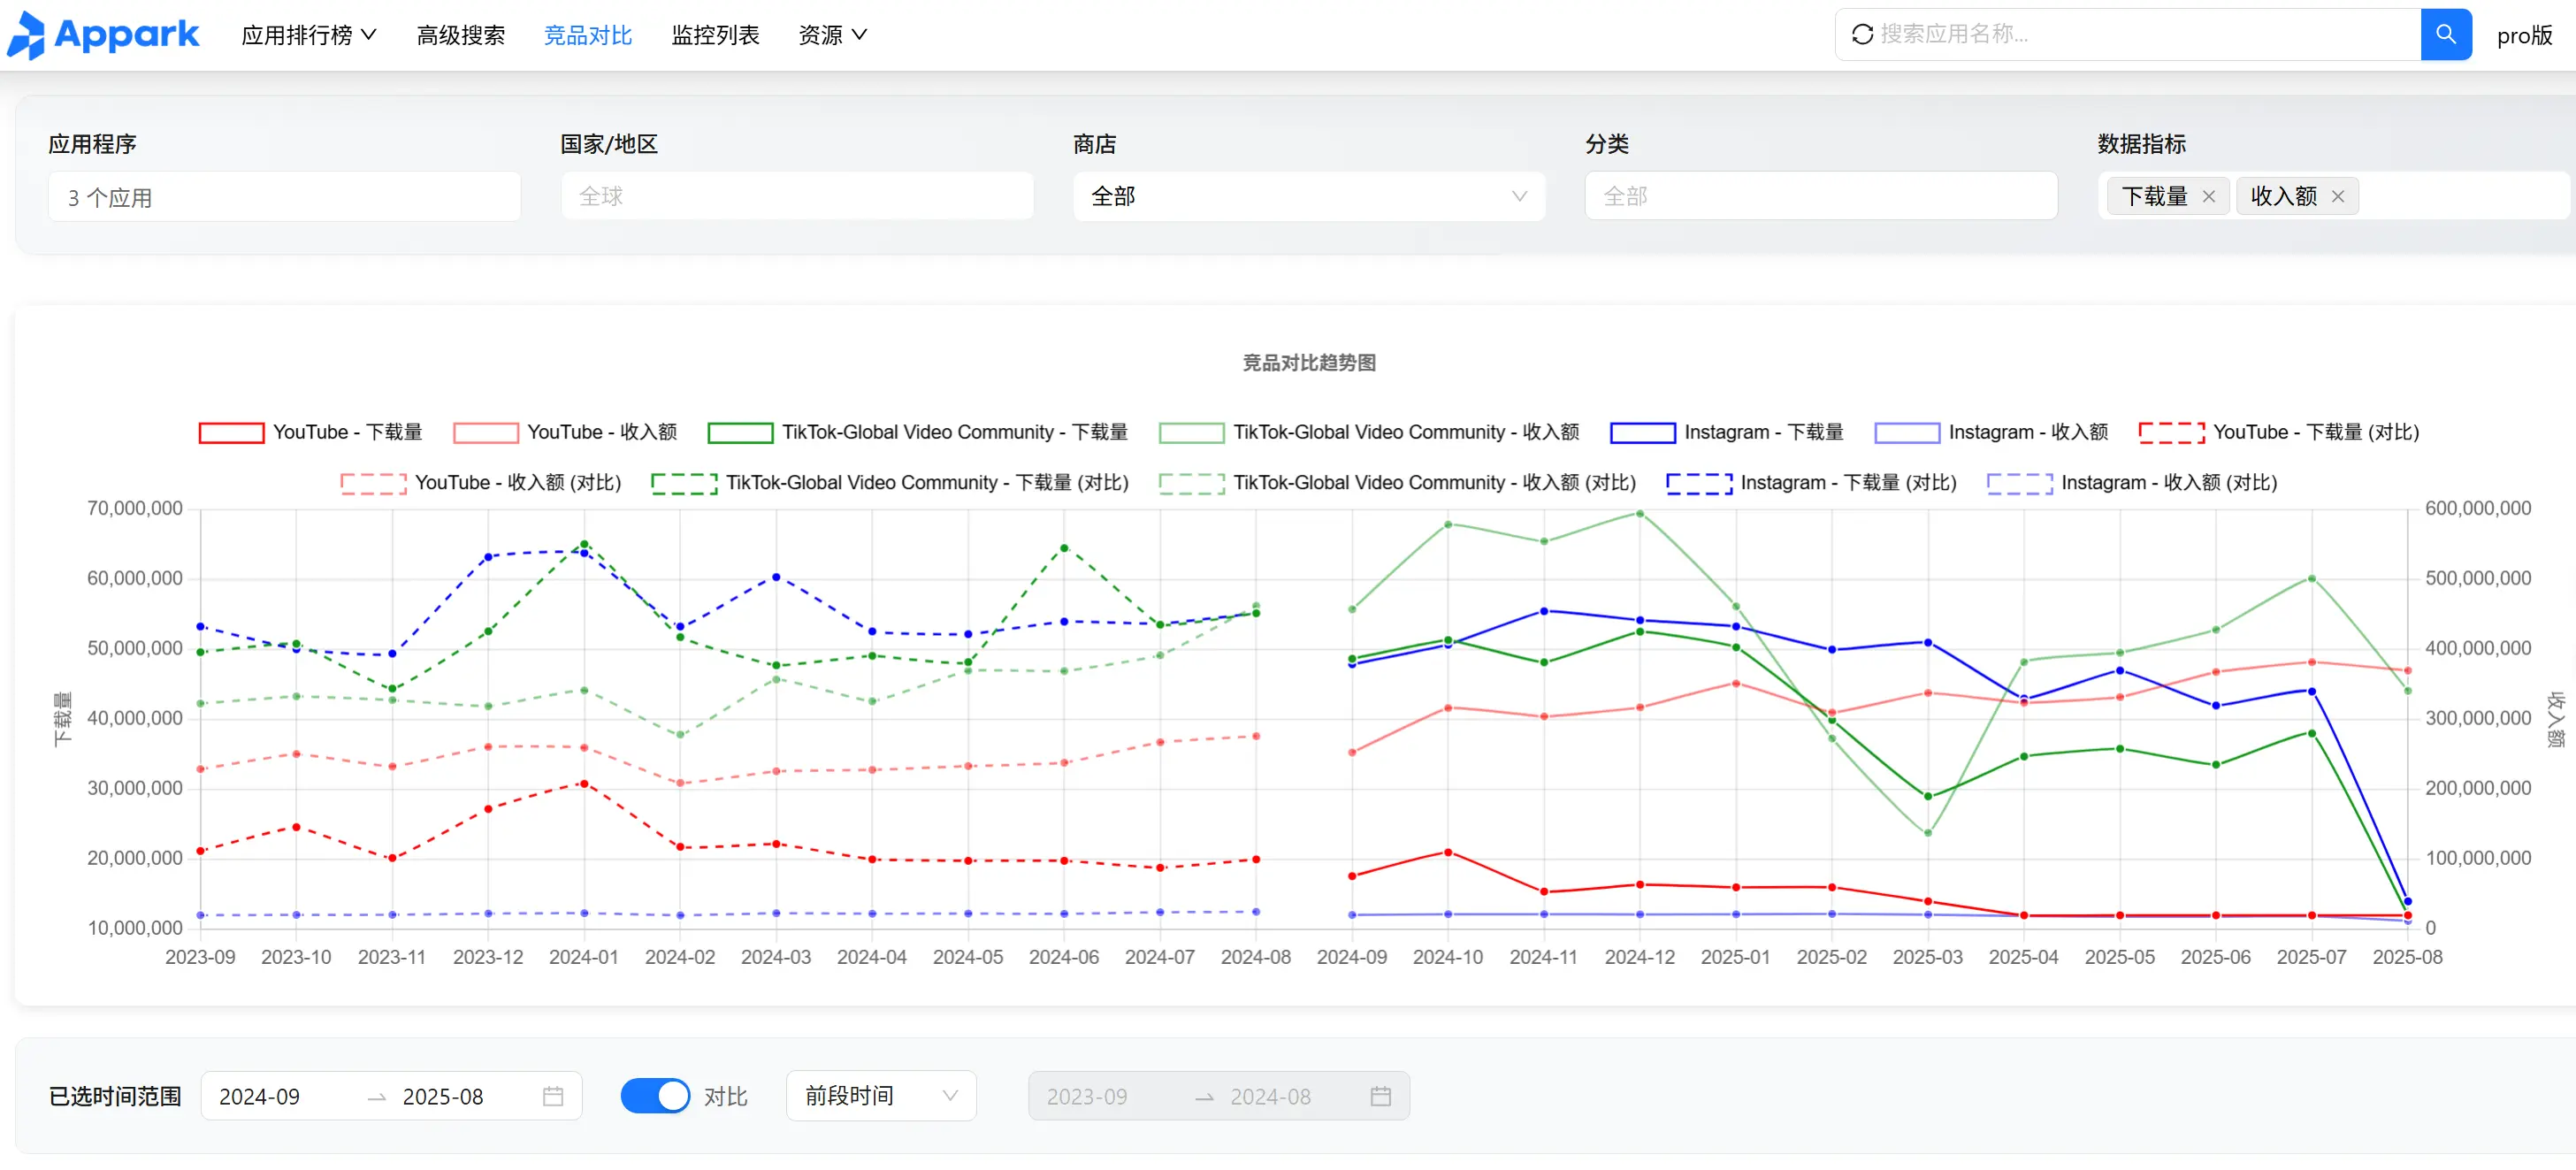
Task: Click the comparison date range calendar icon
Action: (1380, 1096)
